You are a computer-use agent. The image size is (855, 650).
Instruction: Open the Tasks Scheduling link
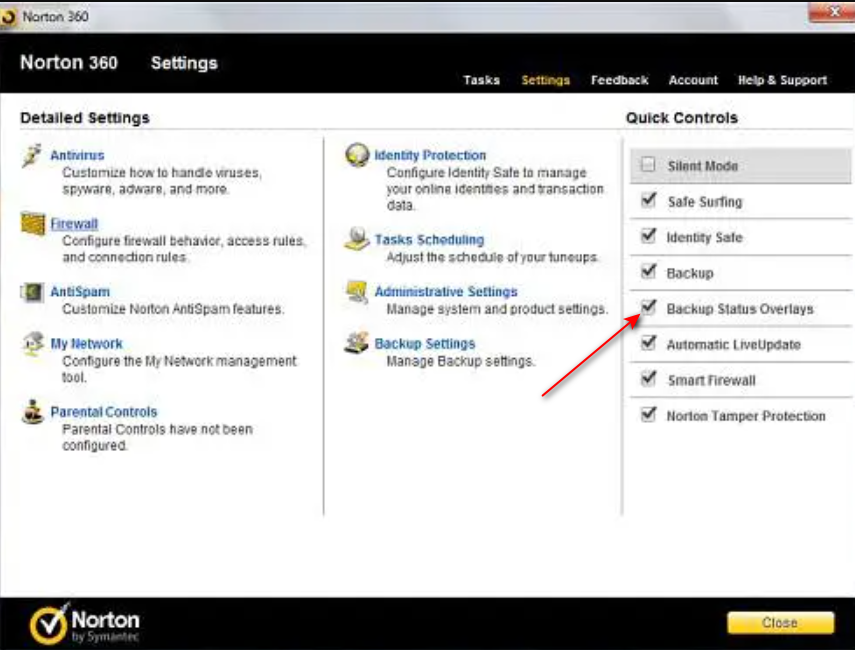429,239
